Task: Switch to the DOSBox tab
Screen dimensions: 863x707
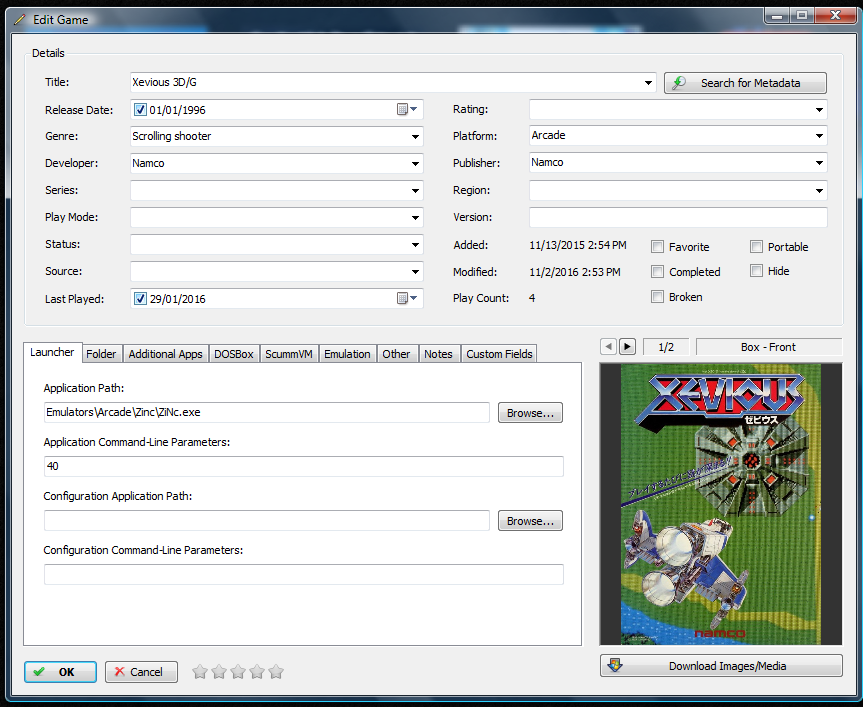Action: tap(233, 354)
